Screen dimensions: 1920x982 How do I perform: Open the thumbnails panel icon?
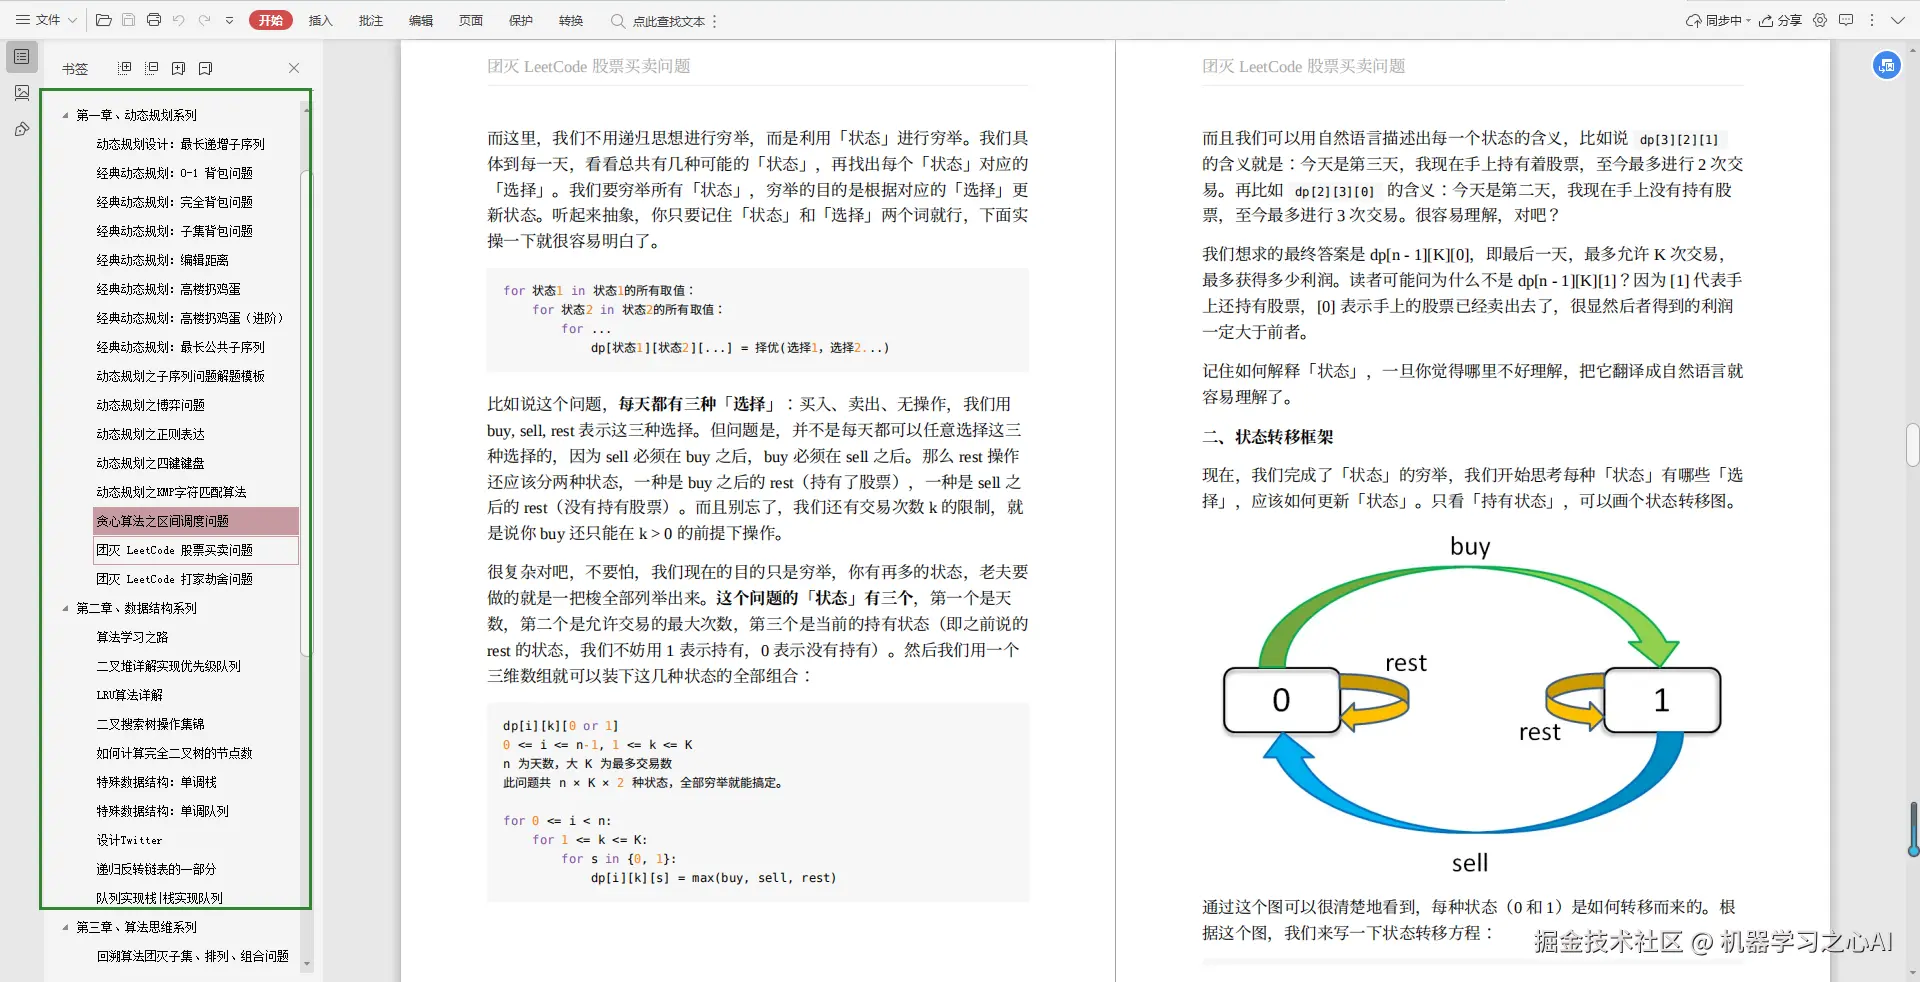22,93
